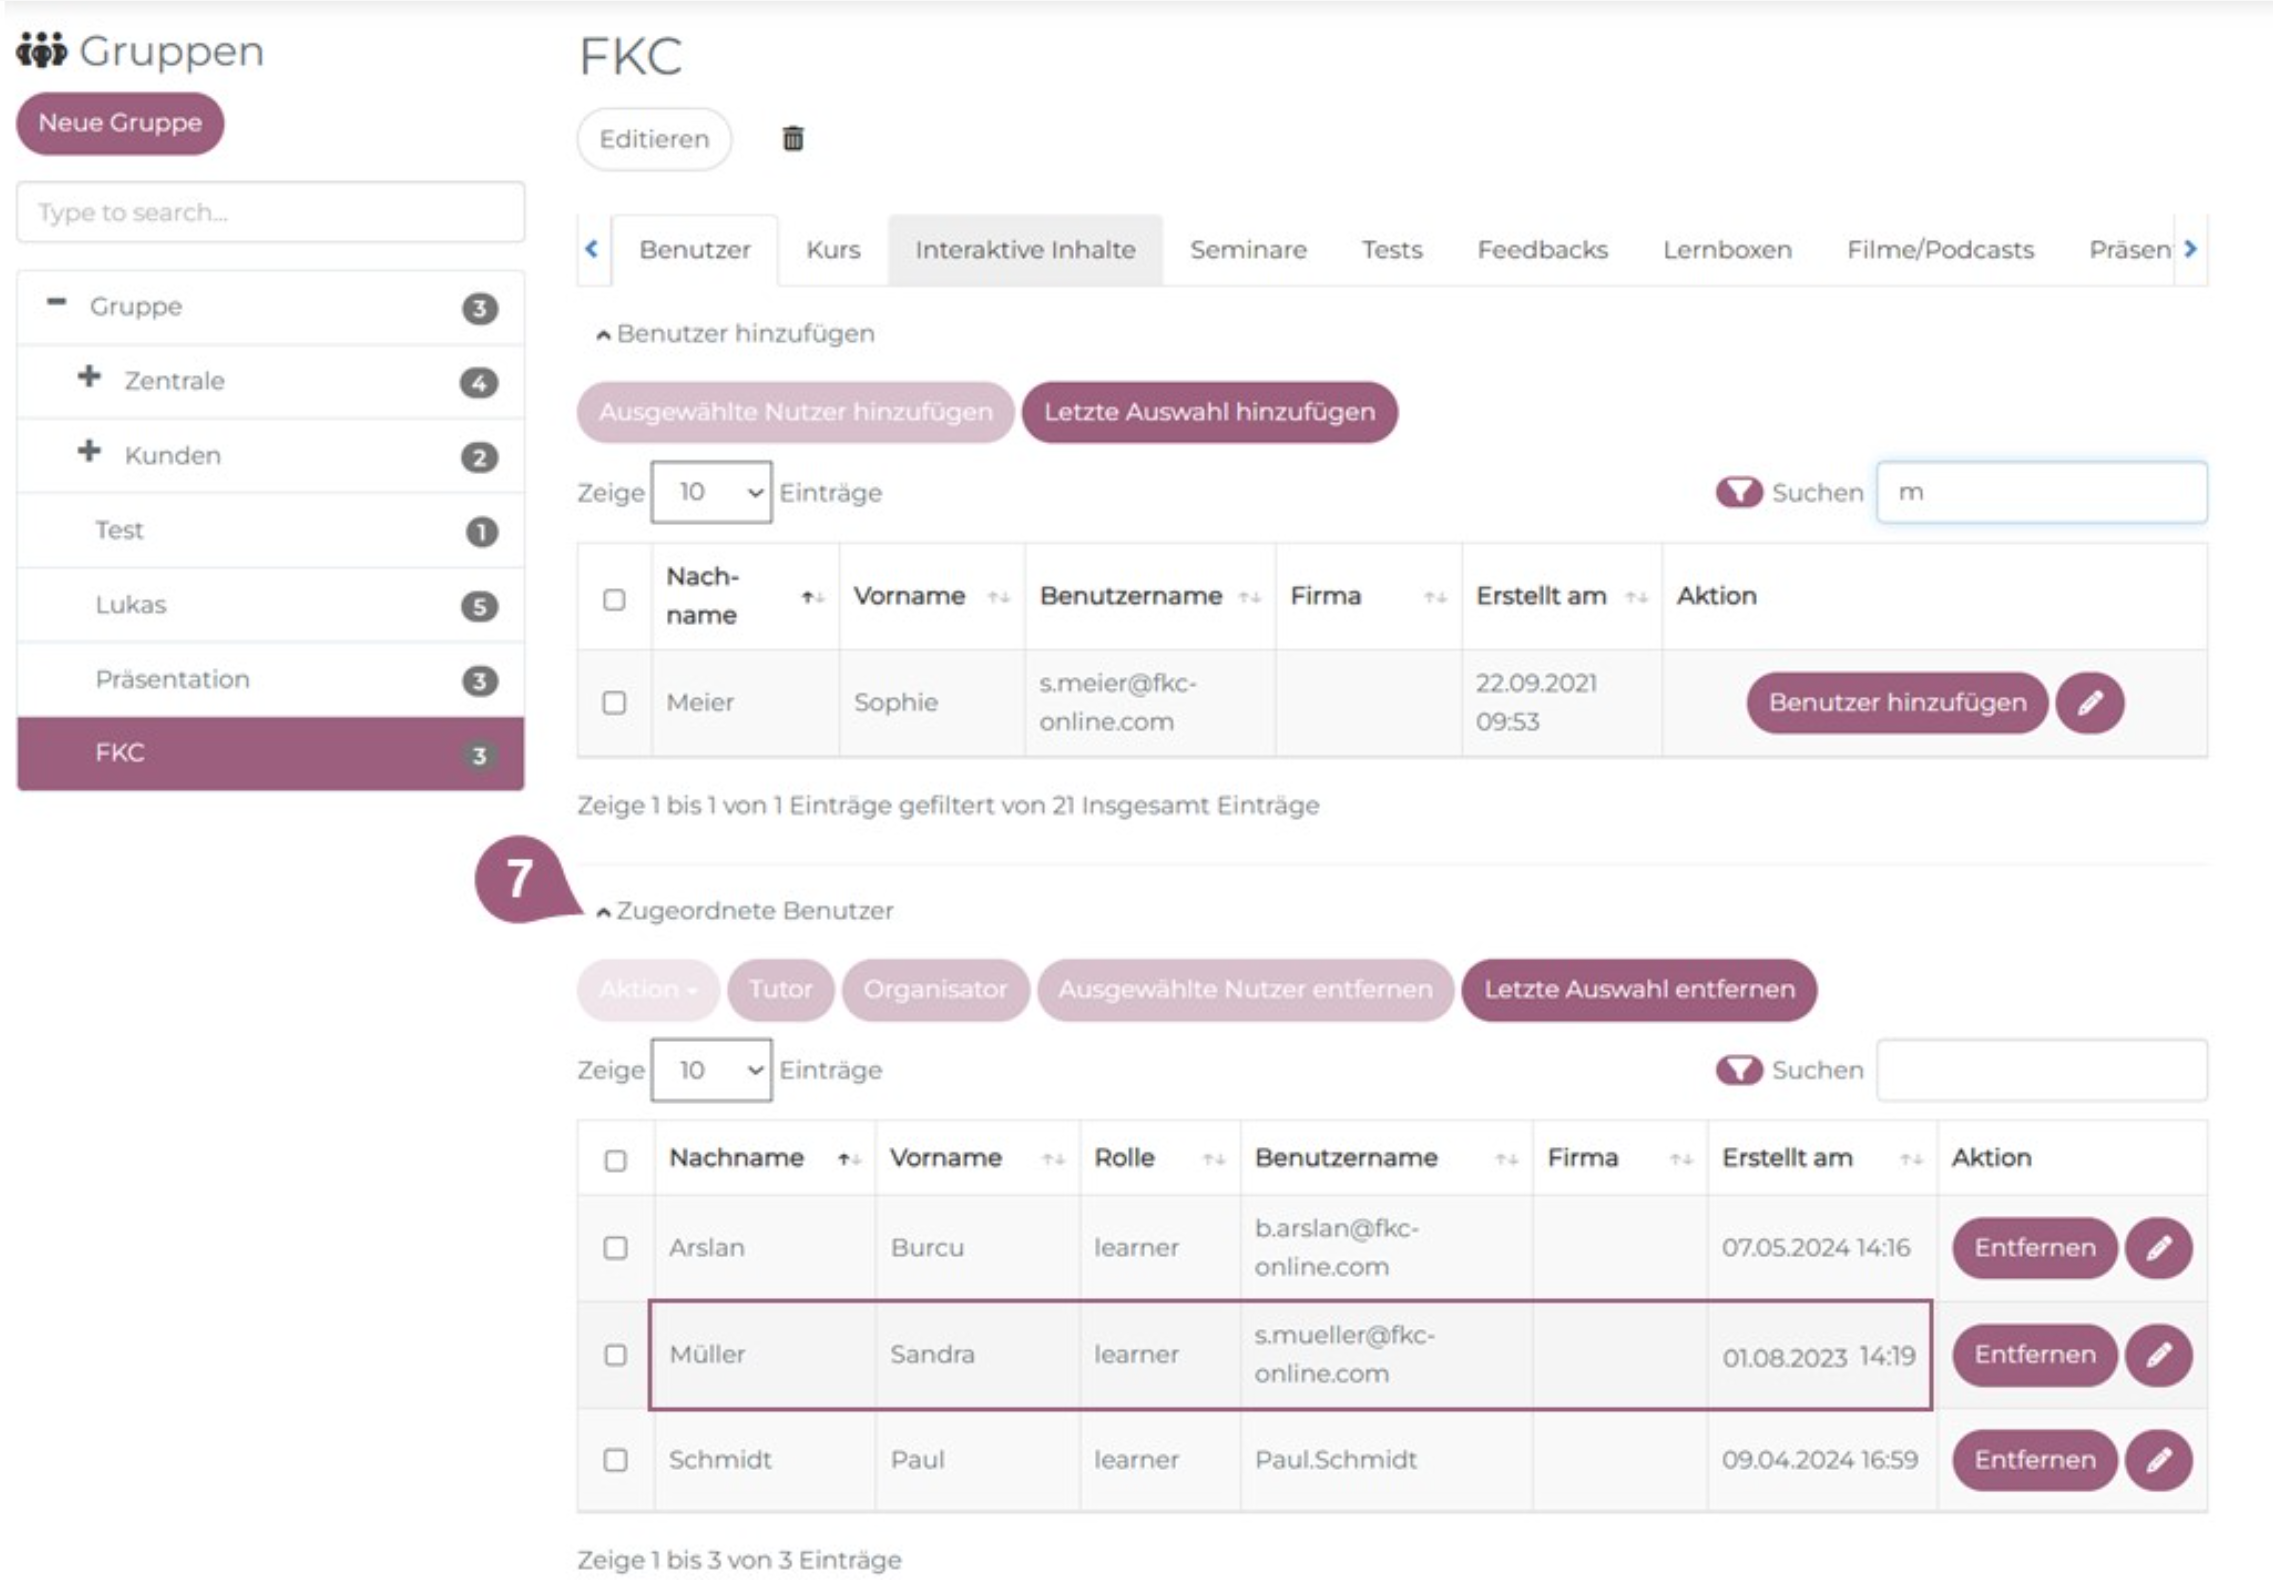
Task: Click filter icon beside upper Suchen field
Action: click(1739, 492)
